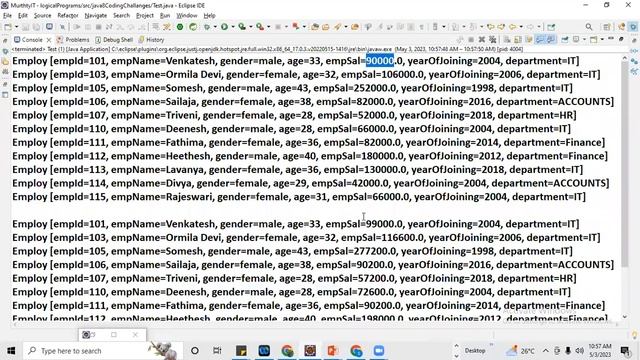Click the Coverage launch icon
The image size is (640, 360).
pyautogui.click(x=242, y=27)
